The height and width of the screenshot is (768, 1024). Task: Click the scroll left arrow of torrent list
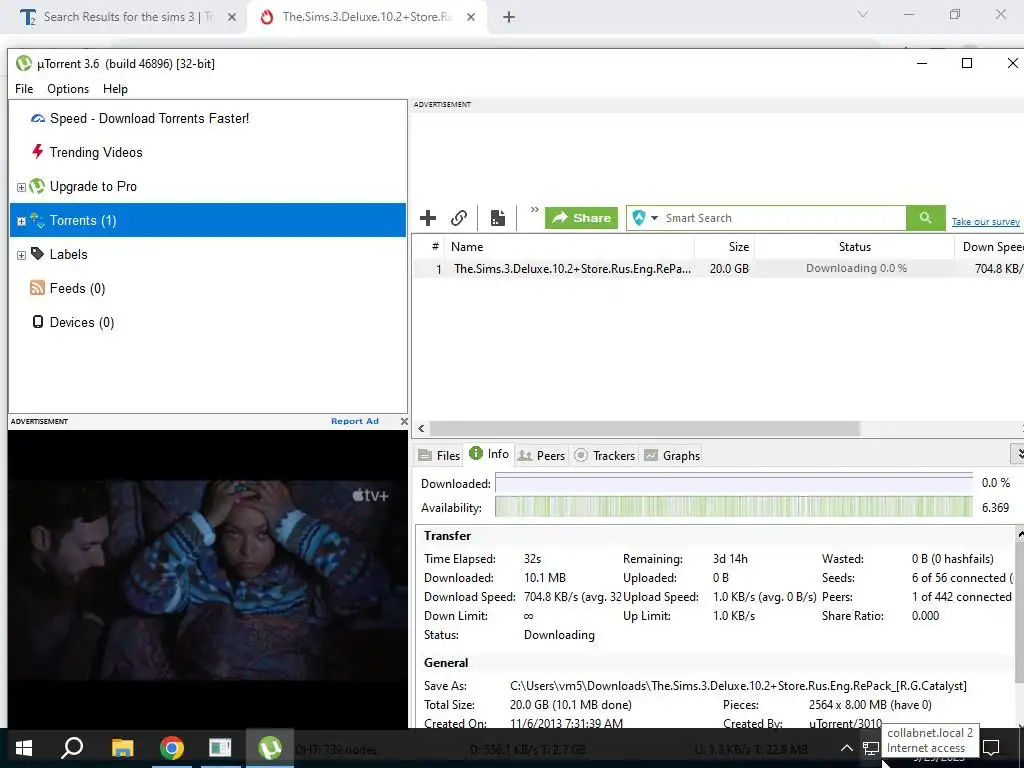click(421, 428)
